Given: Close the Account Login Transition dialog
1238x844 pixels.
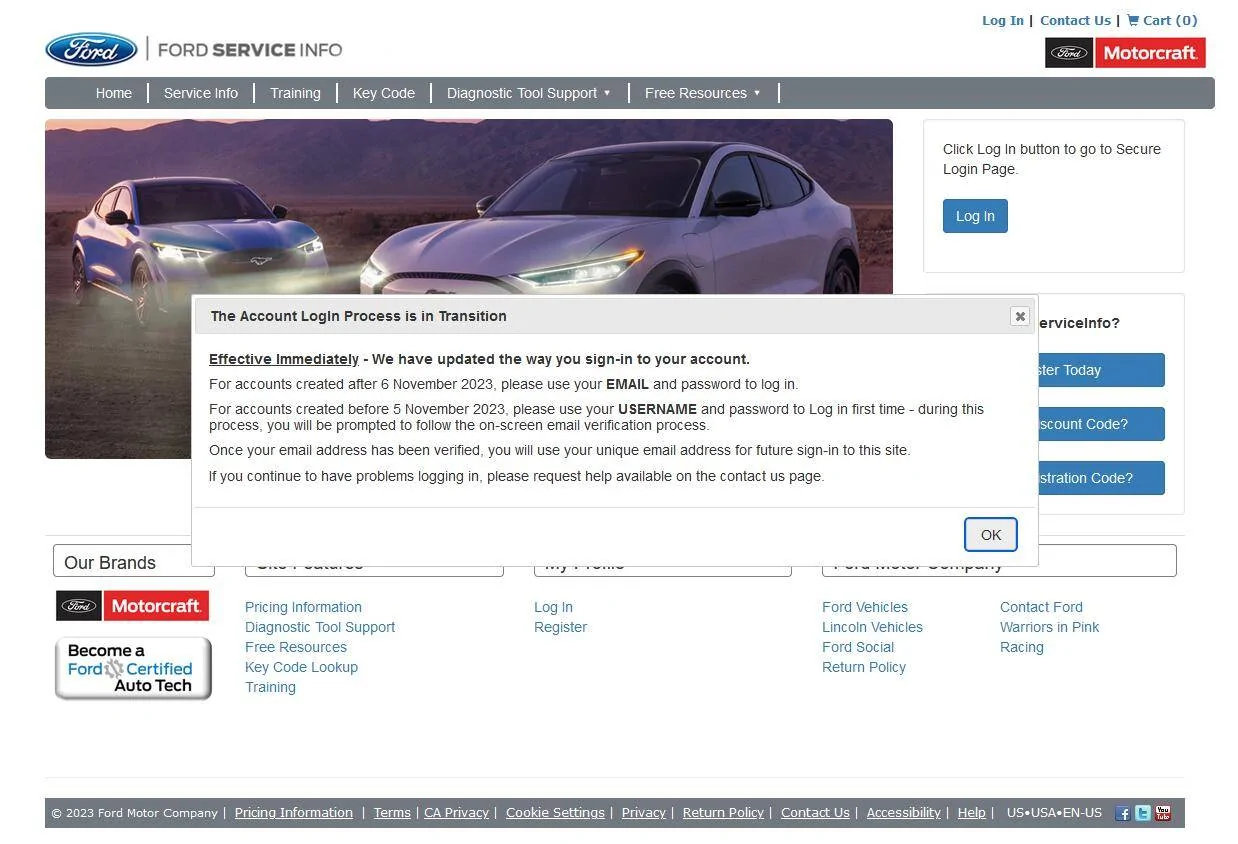Looking at the screenshot, I should [x=1020, y=316].
